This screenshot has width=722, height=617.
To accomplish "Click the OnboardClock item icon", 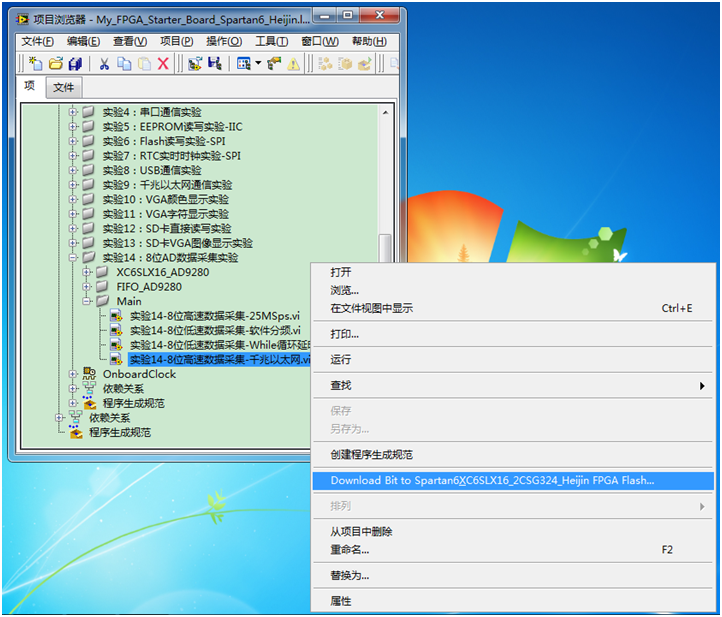I will [89, 373].
